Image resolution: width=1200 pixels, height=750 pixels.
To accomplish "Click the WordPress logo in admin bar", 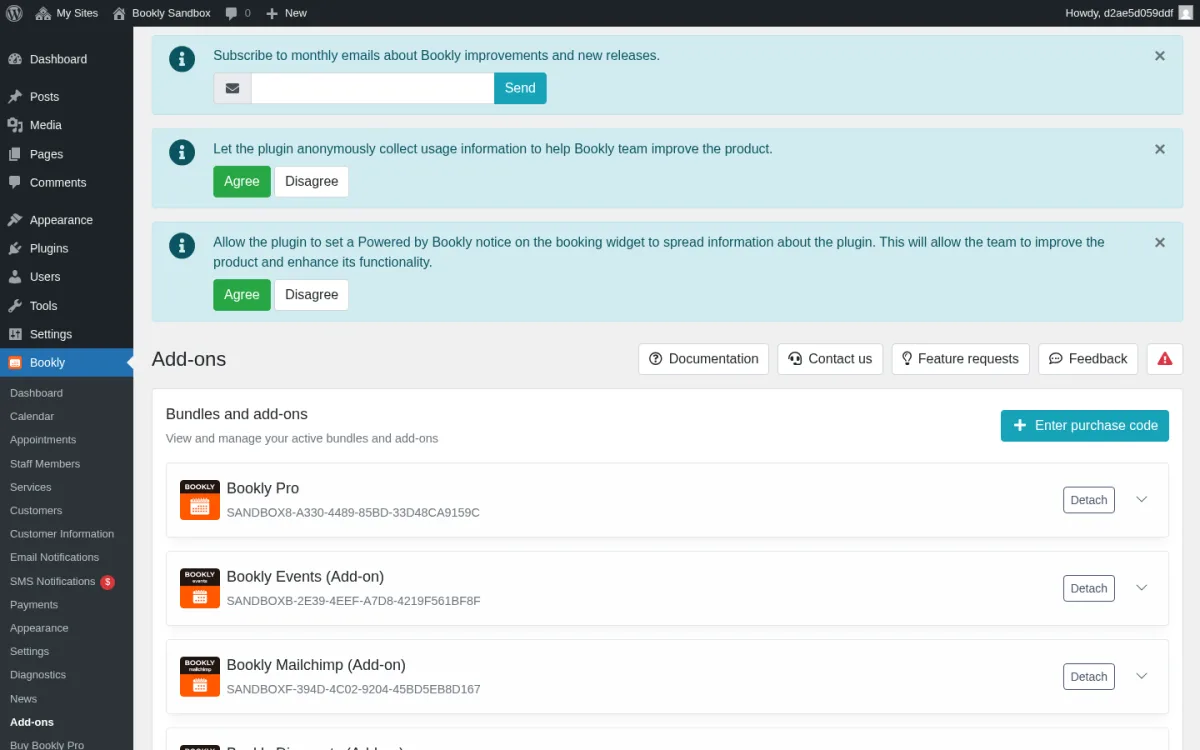I will point(14,13).
